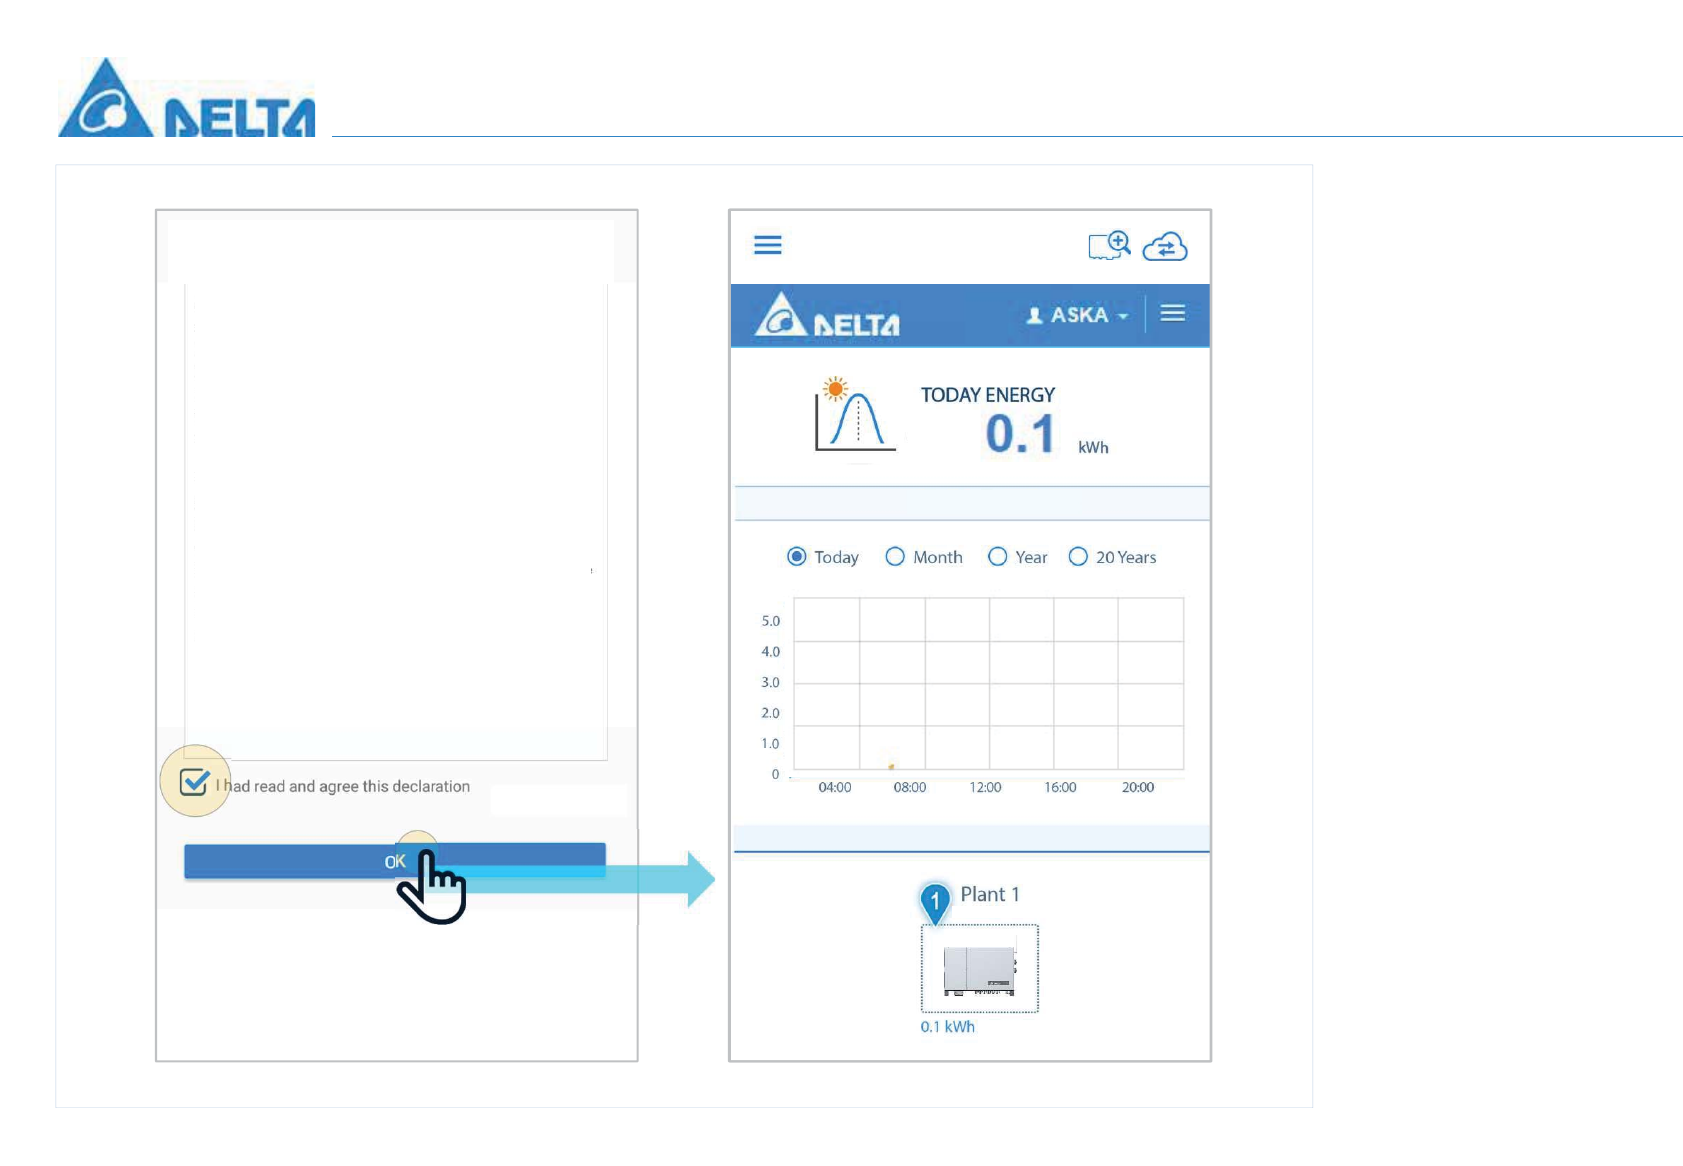Open the Plant 1 inverter thumbnail
This screenshot has width=1683, height=1166.
(x=980, y=969)
